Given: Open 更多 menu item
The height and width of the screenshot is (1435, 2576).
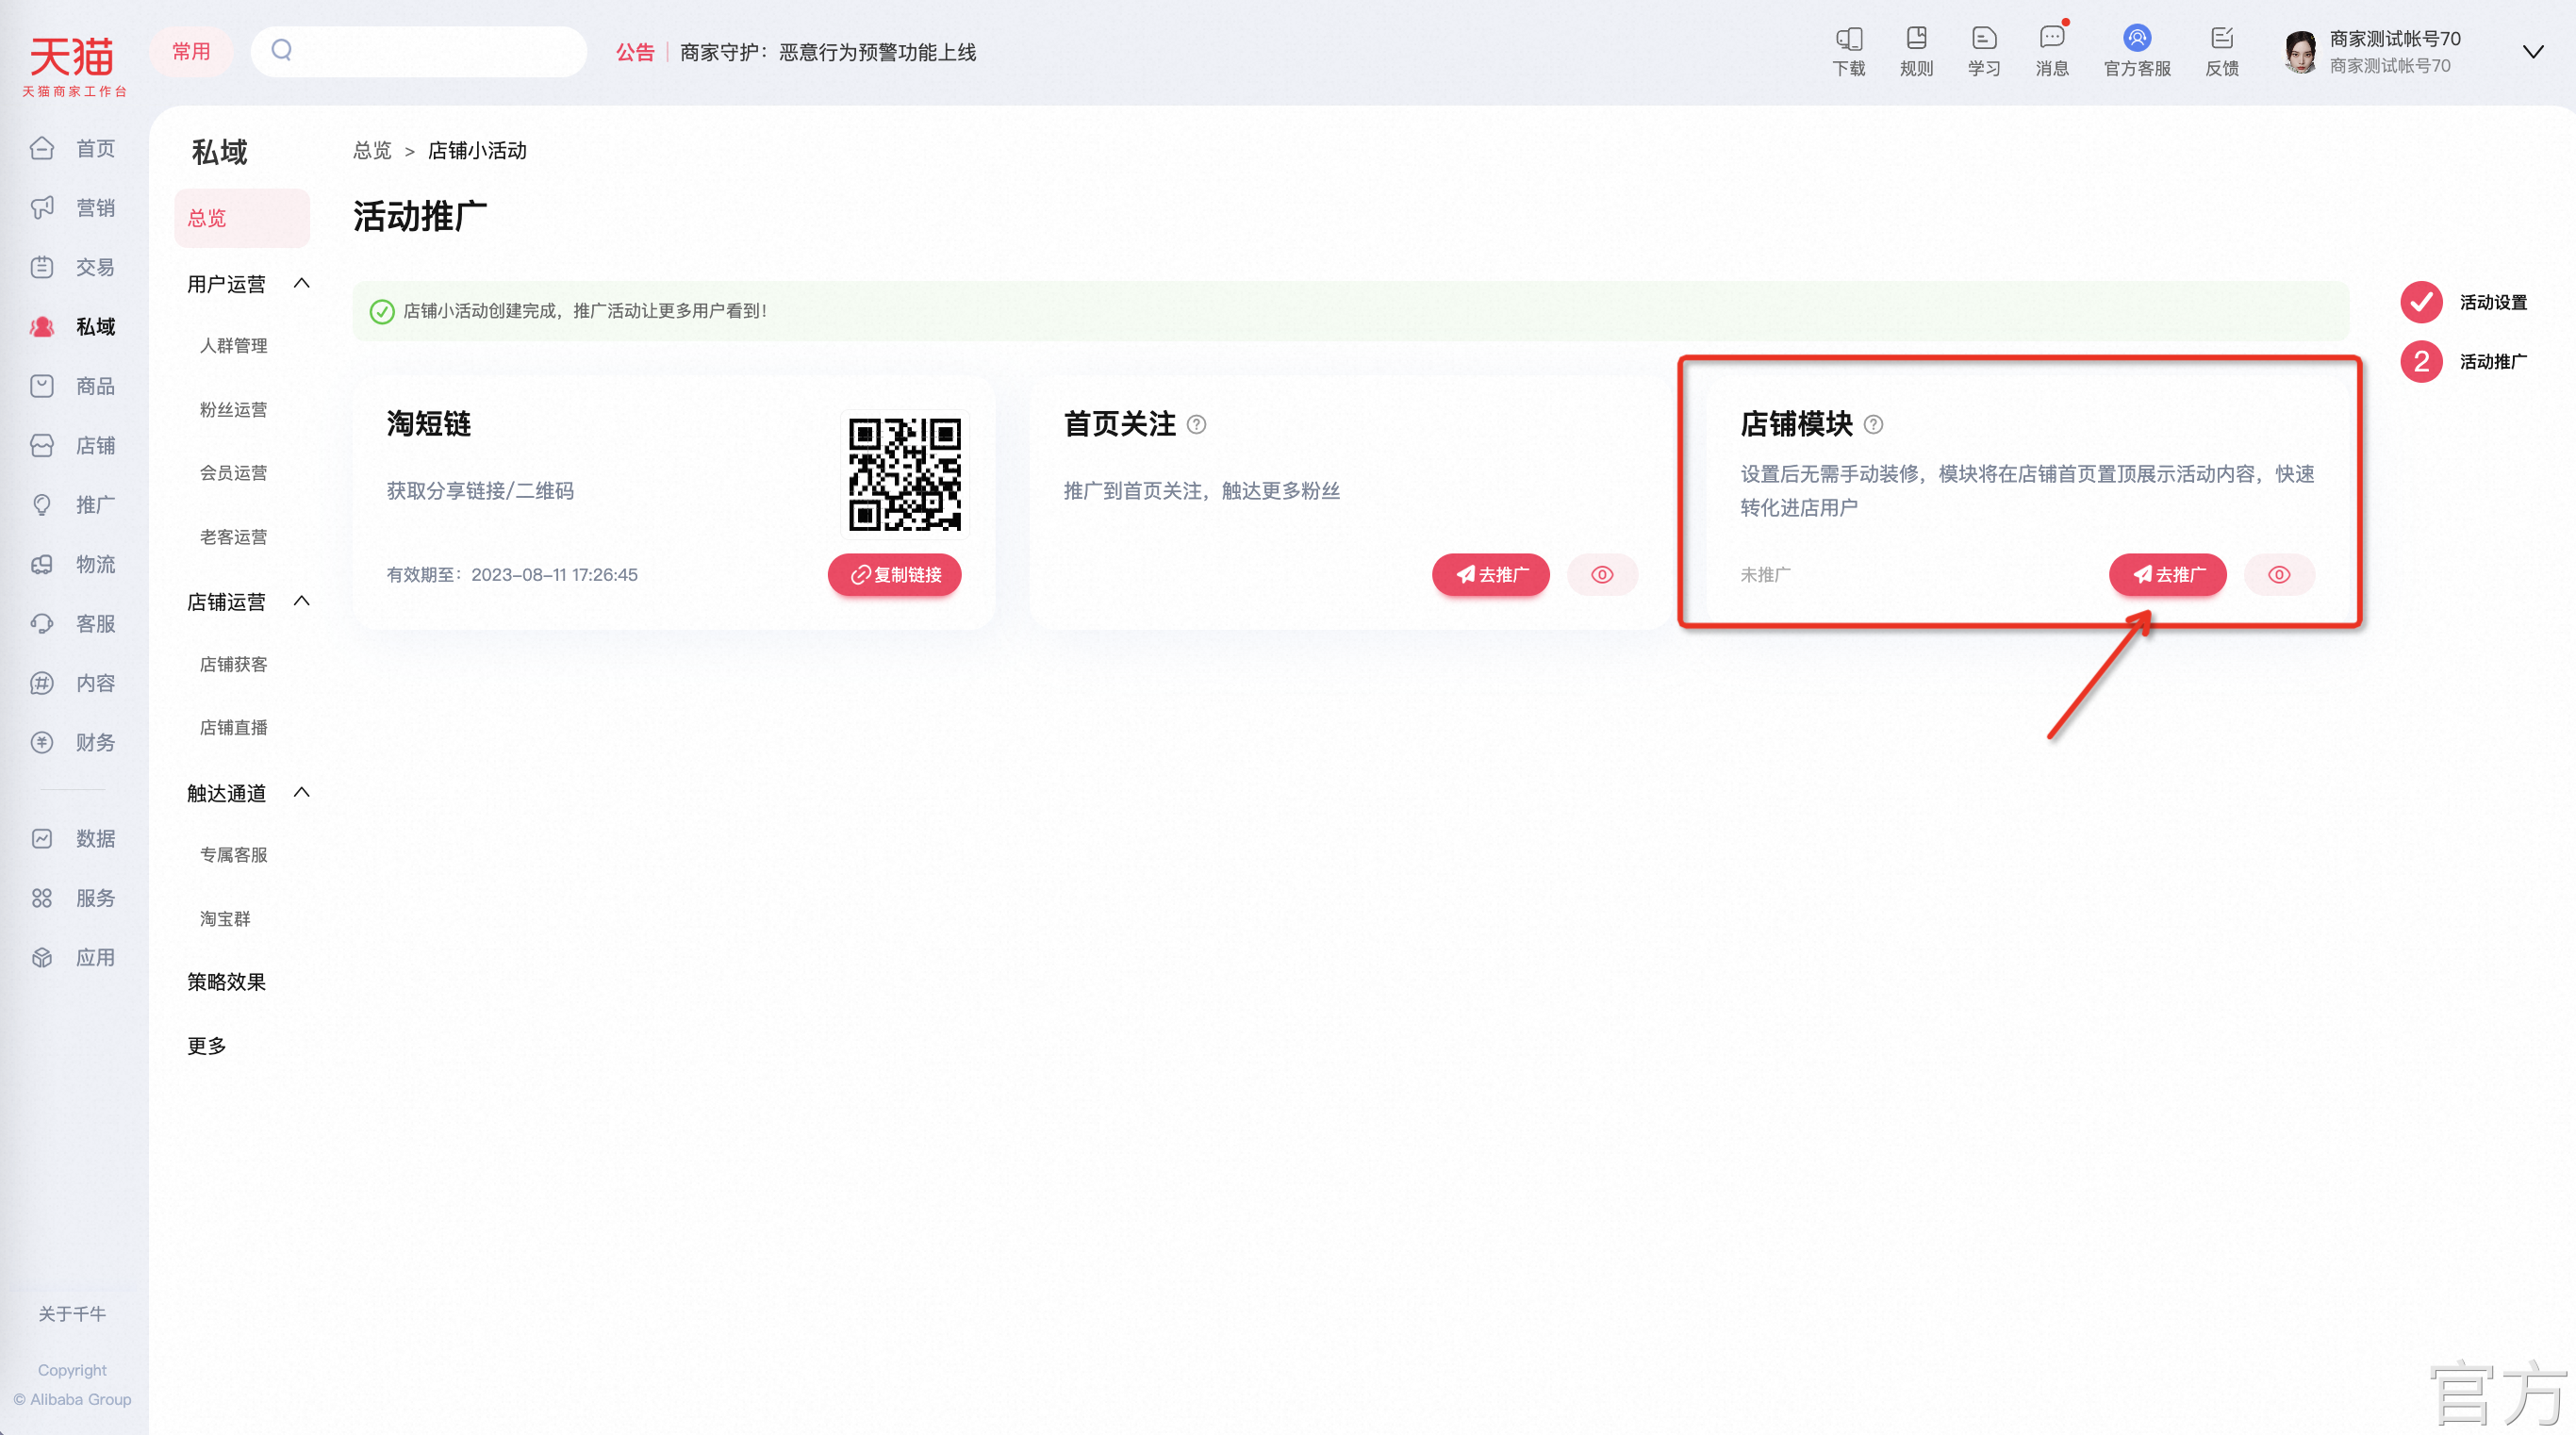Looking at the screenshot, I should pyautogui.click(x=206, y=1045).
